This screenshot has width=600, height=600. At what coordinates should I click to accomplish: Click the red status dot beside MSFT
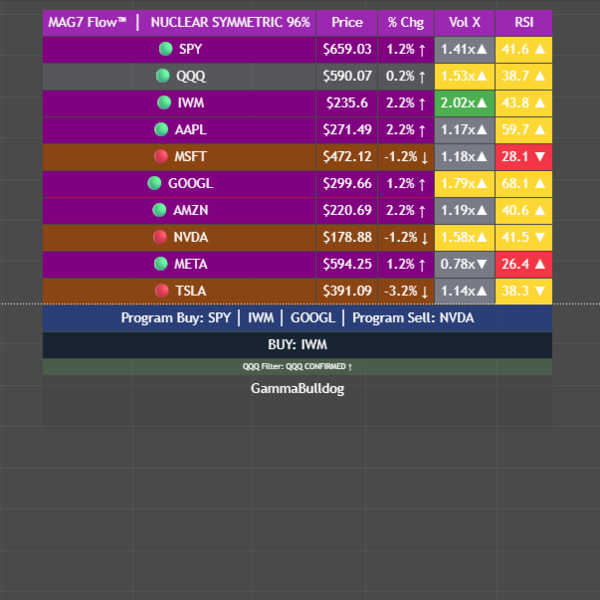161,156
